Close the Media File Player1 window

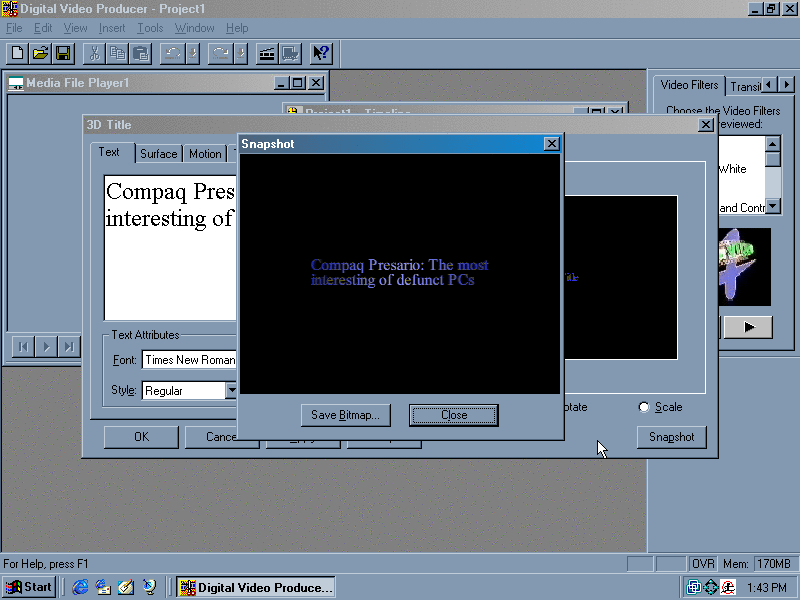click(316, 83)
